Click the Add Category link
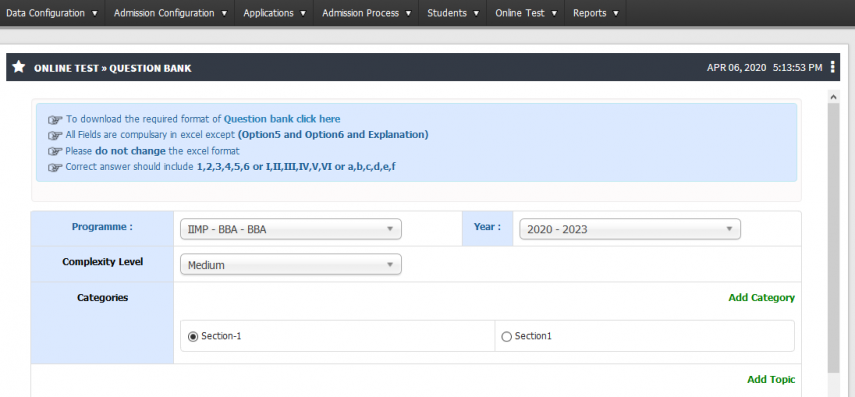The height and width of the screenshot is (397, 855). [761, 298]
